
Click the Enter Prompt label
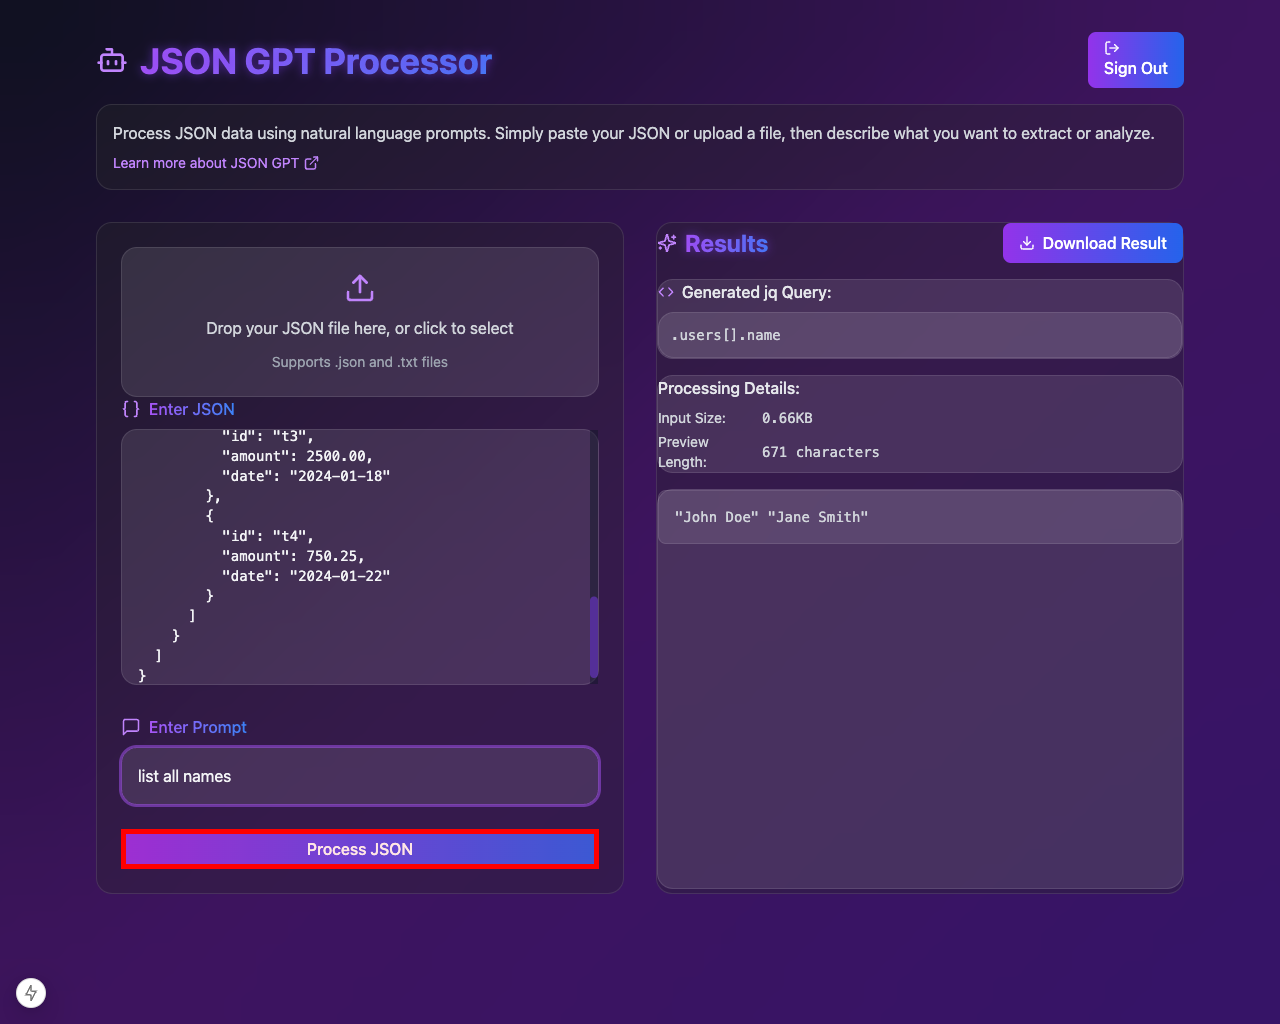198,727
